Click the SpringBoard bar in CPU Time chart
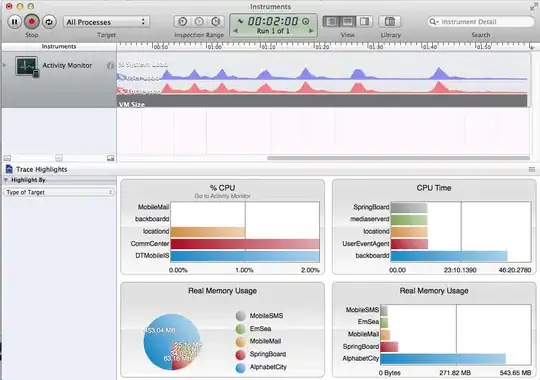The width and height of the screenshot is (540, 380). (409, 208)
